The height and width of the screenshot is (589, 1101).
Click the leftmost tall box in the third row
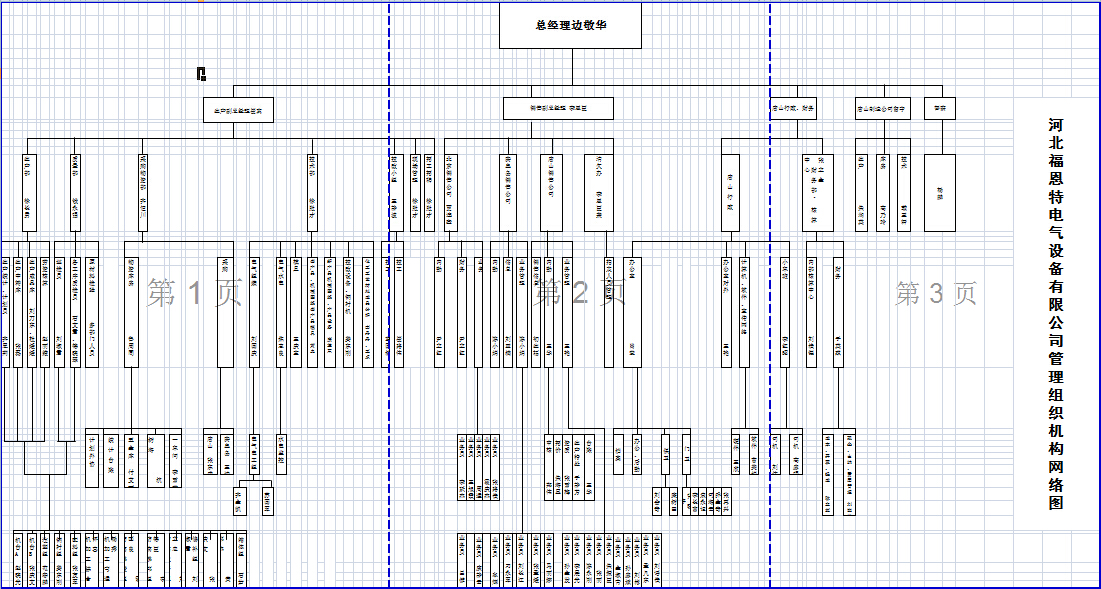pos(29,192)
